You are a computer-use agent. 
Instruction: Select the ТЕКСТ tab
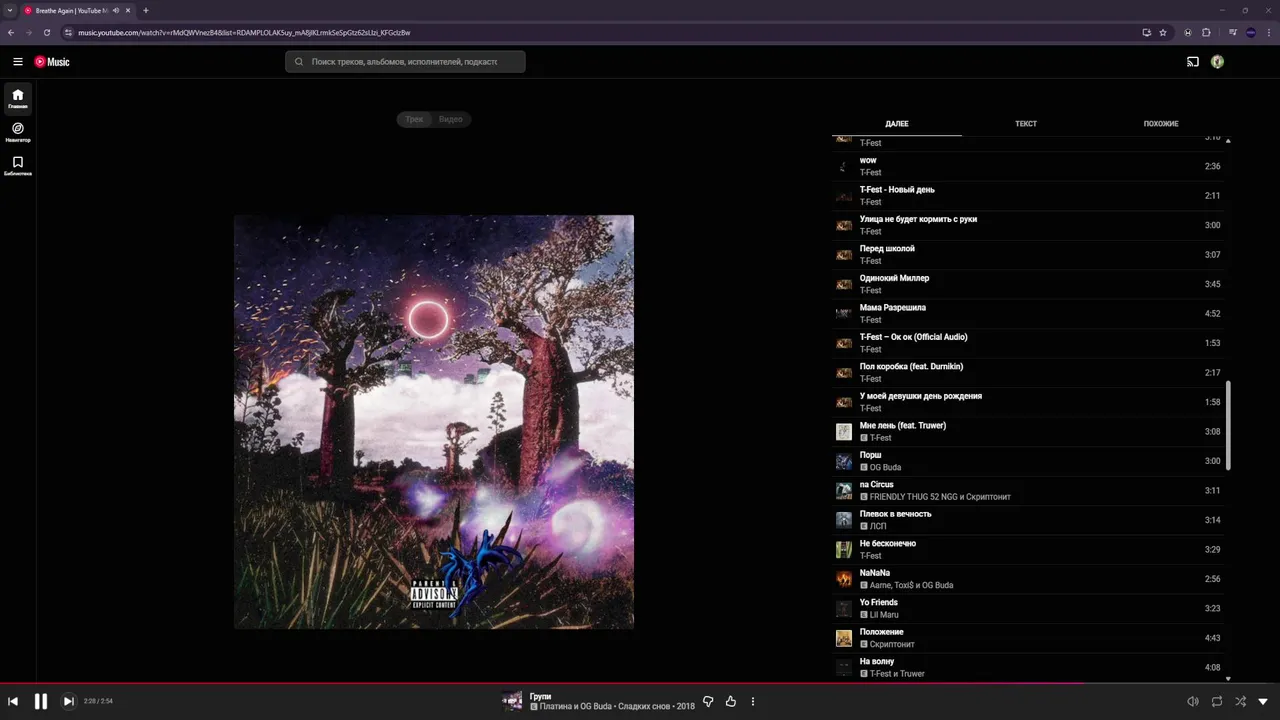(x=1026, y=124)
